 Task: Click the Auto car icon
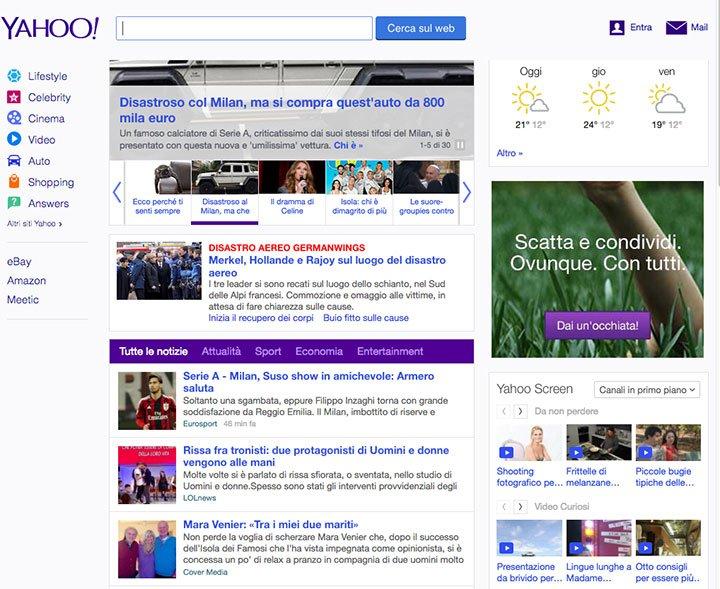click(x=14, y=161)
